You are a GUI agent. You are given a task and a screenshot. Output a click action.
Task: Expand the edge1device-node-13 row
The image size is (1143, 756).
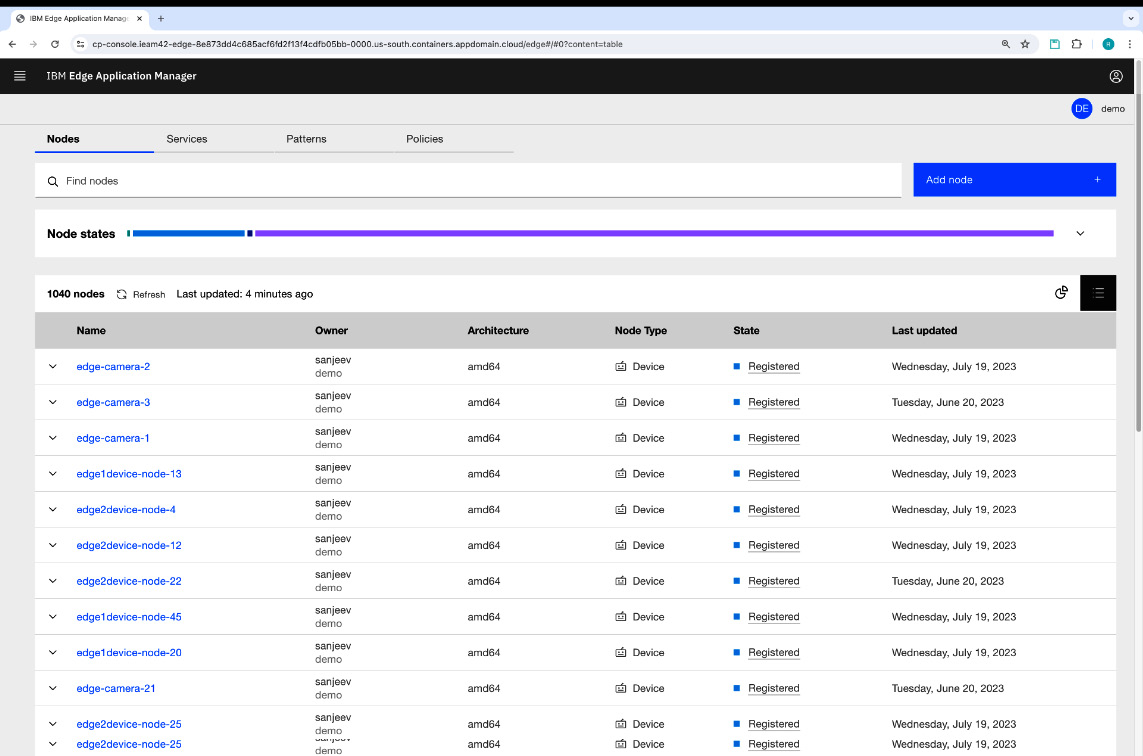pos(52,474)
